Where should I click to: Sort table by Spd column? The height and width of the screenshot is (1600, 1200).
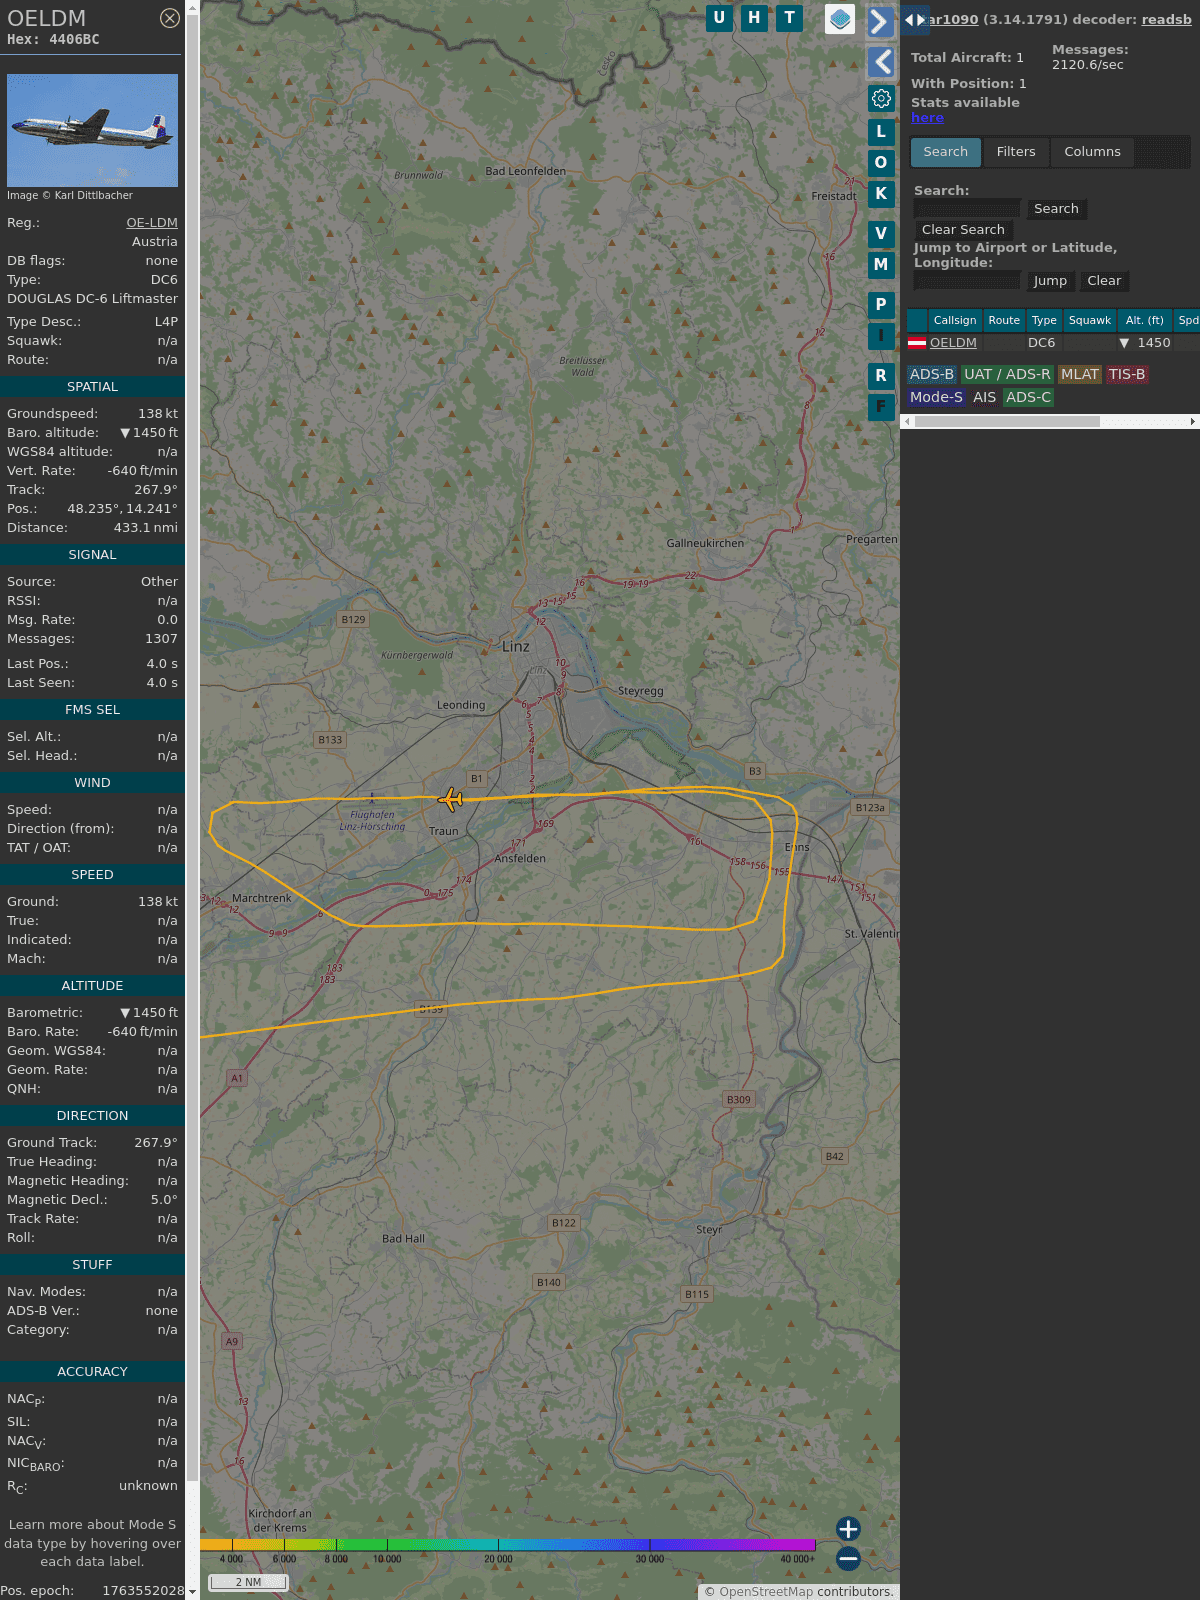[x=1187, y=320]
